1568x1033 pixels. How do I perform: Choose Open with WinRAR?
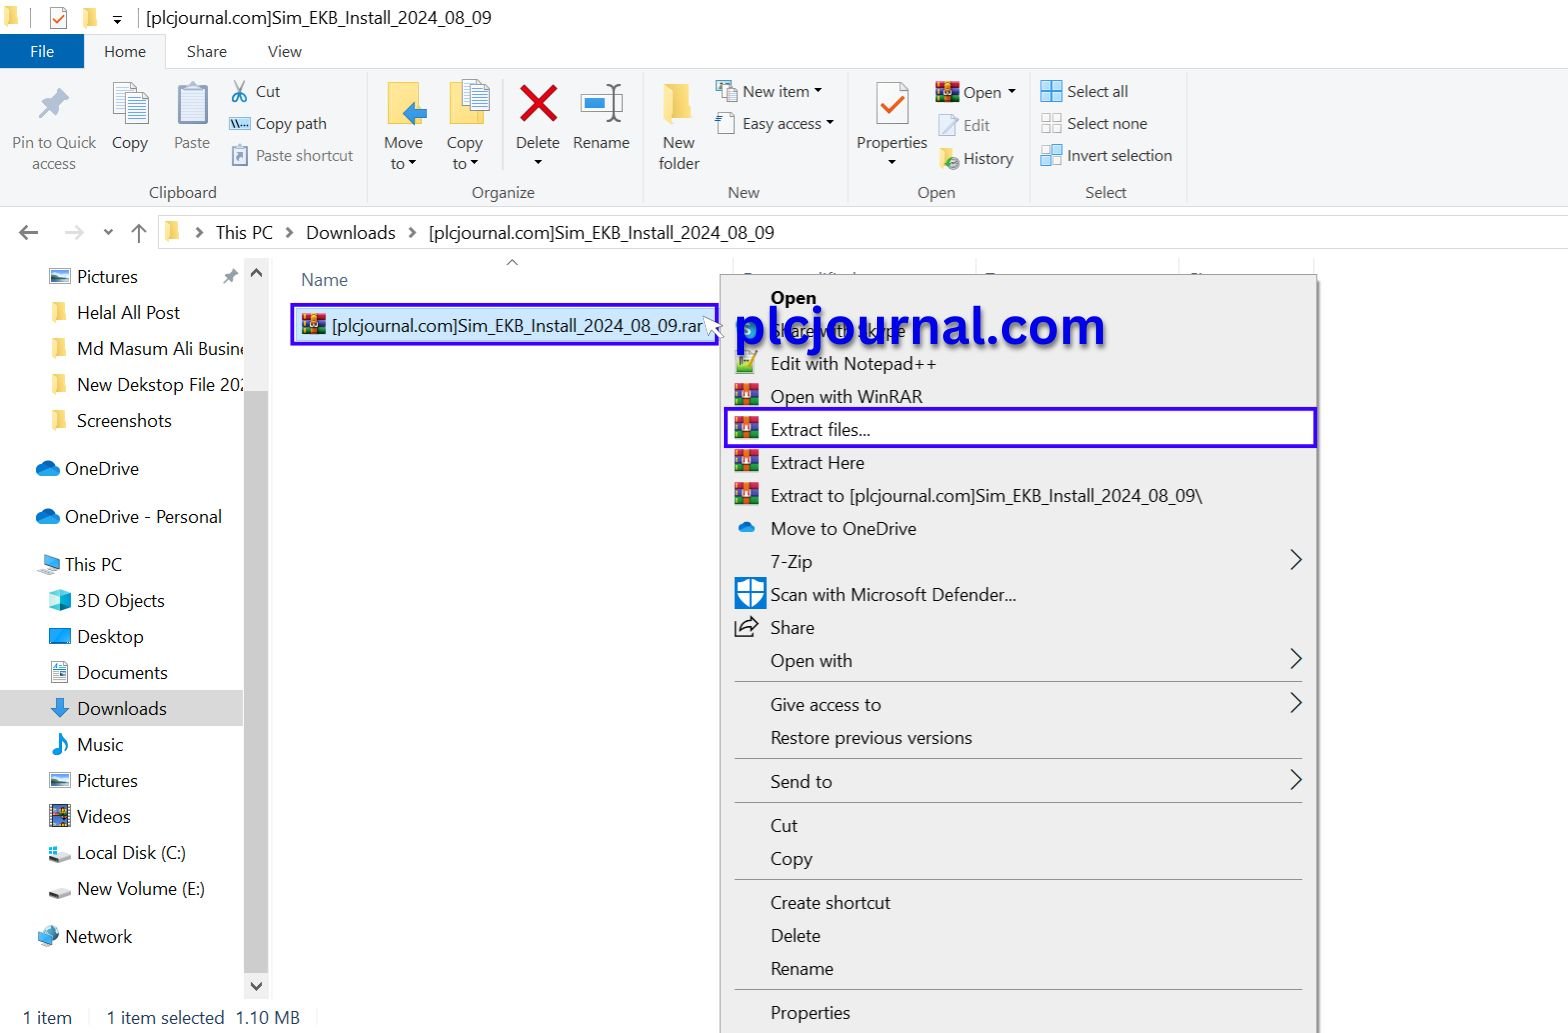(1019, 397)
